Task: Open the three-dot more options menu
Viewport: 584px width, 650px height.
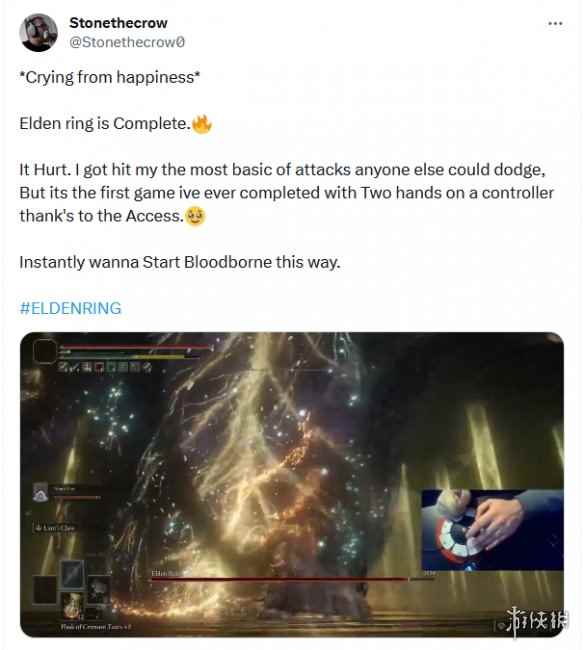Action: coord(555,24)
